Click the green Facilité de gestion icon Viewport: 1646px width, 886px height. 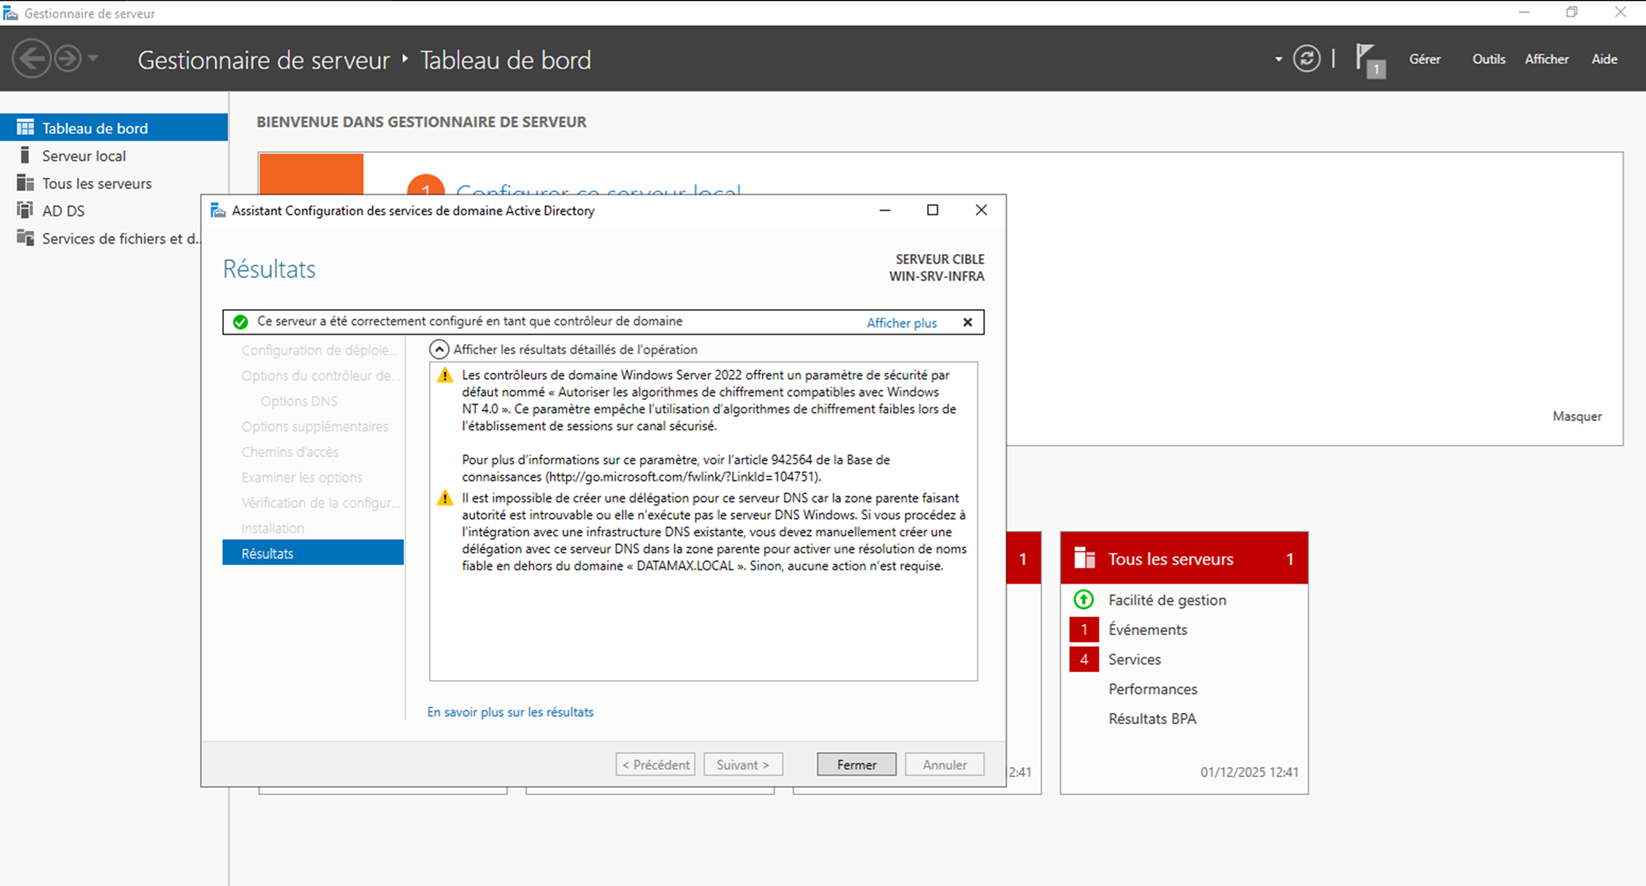(1083, 600)
